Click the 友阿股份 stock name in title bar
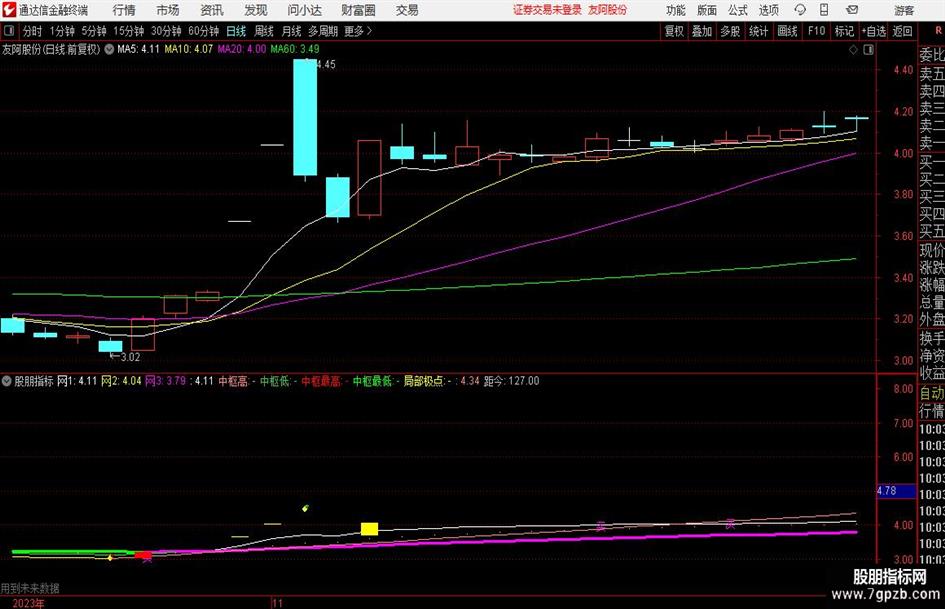945x609 pixels. coord(608,10)
